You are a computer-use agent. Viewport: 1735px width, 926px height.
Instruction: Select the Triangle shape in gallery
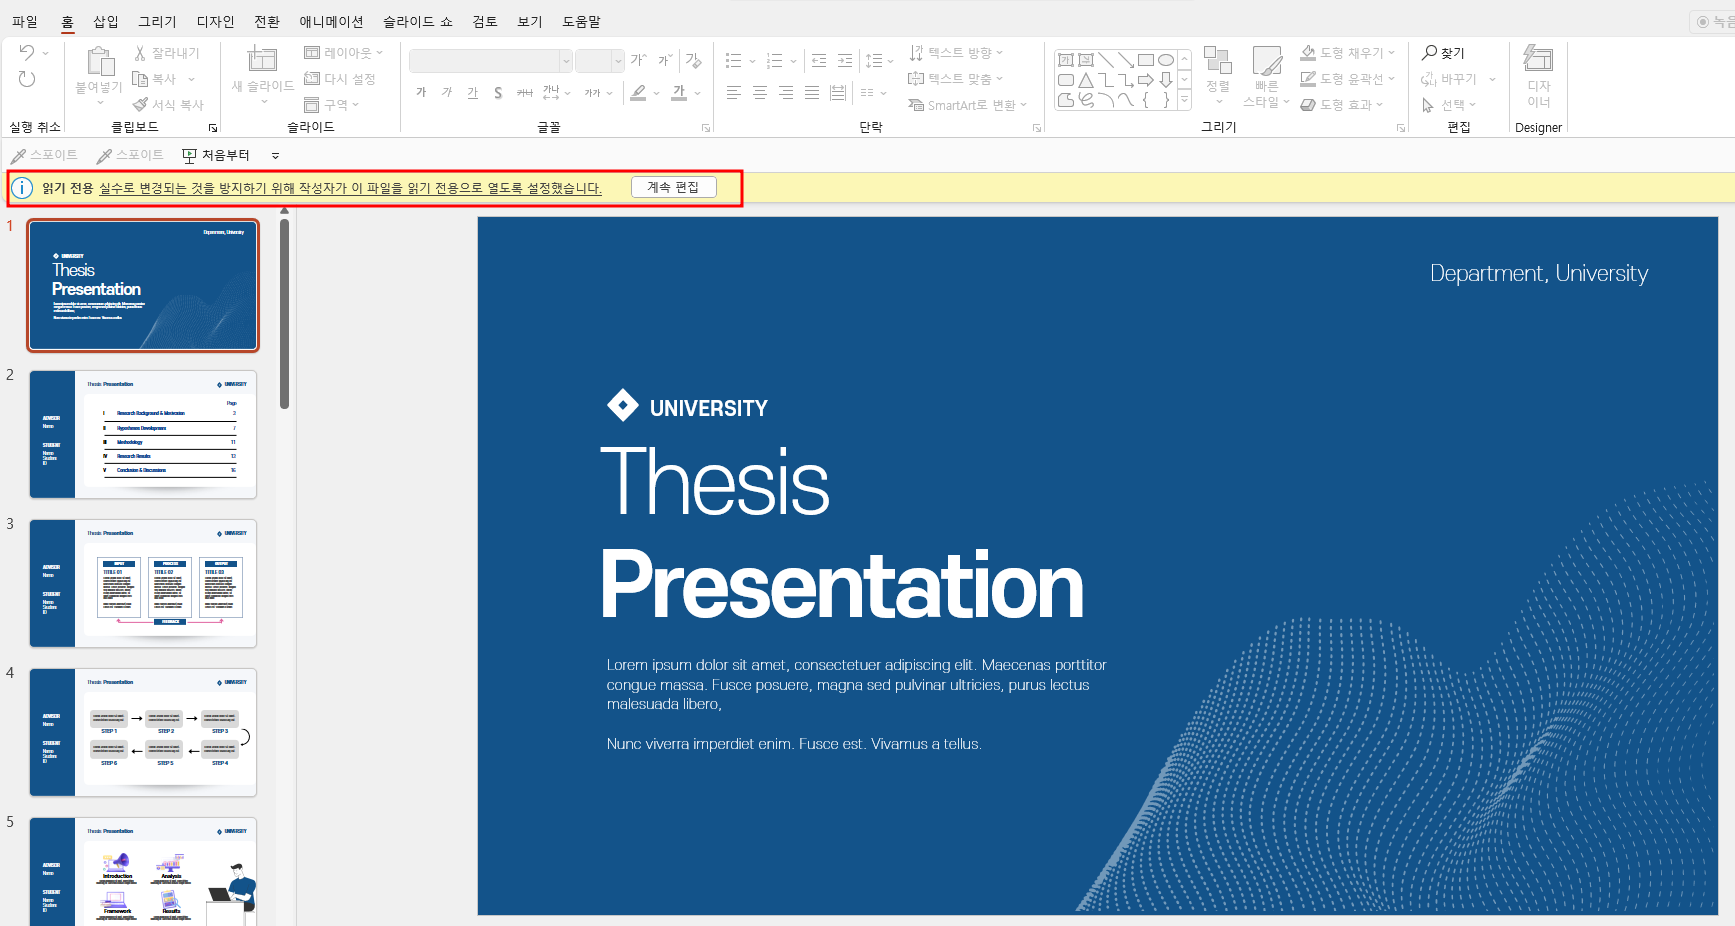pos(1086,80)
